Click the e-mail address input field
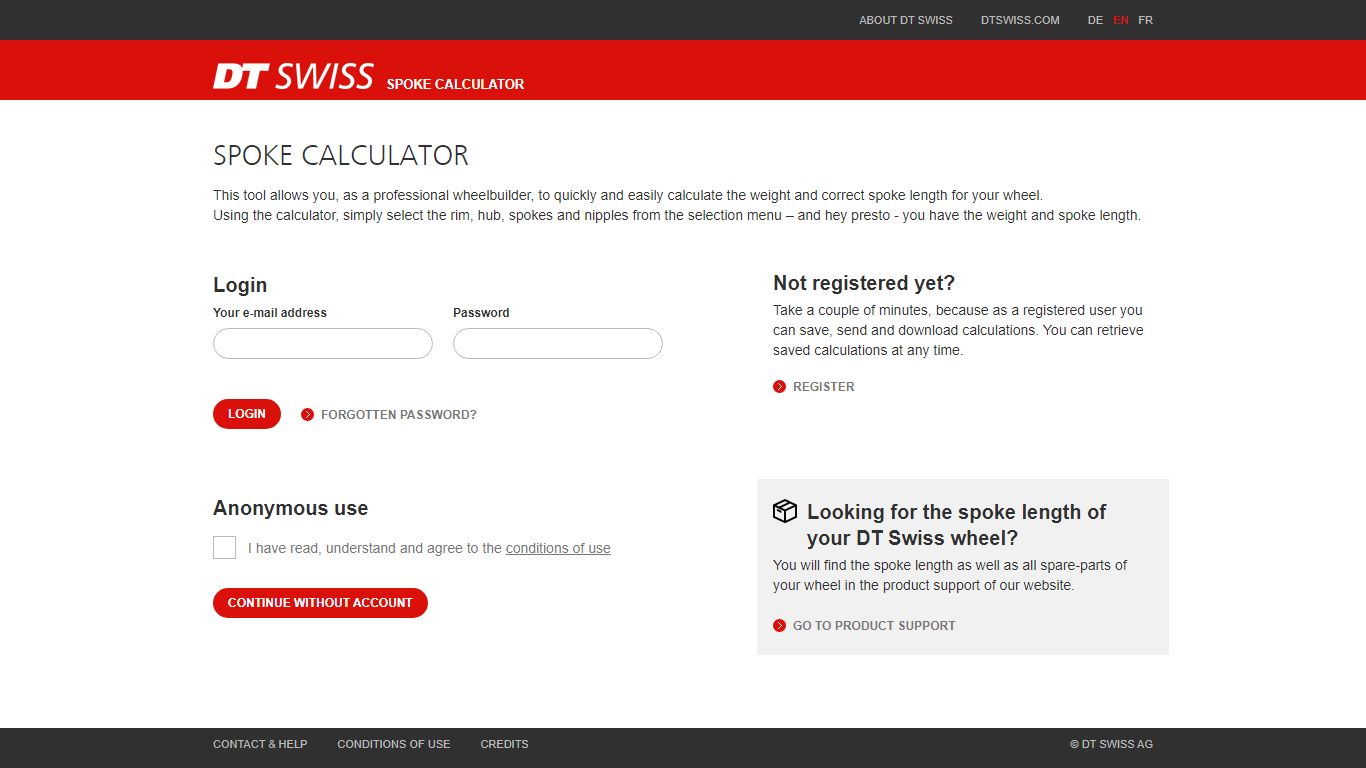This screenshot has width=1366, height=768. [x=323, y=344]
